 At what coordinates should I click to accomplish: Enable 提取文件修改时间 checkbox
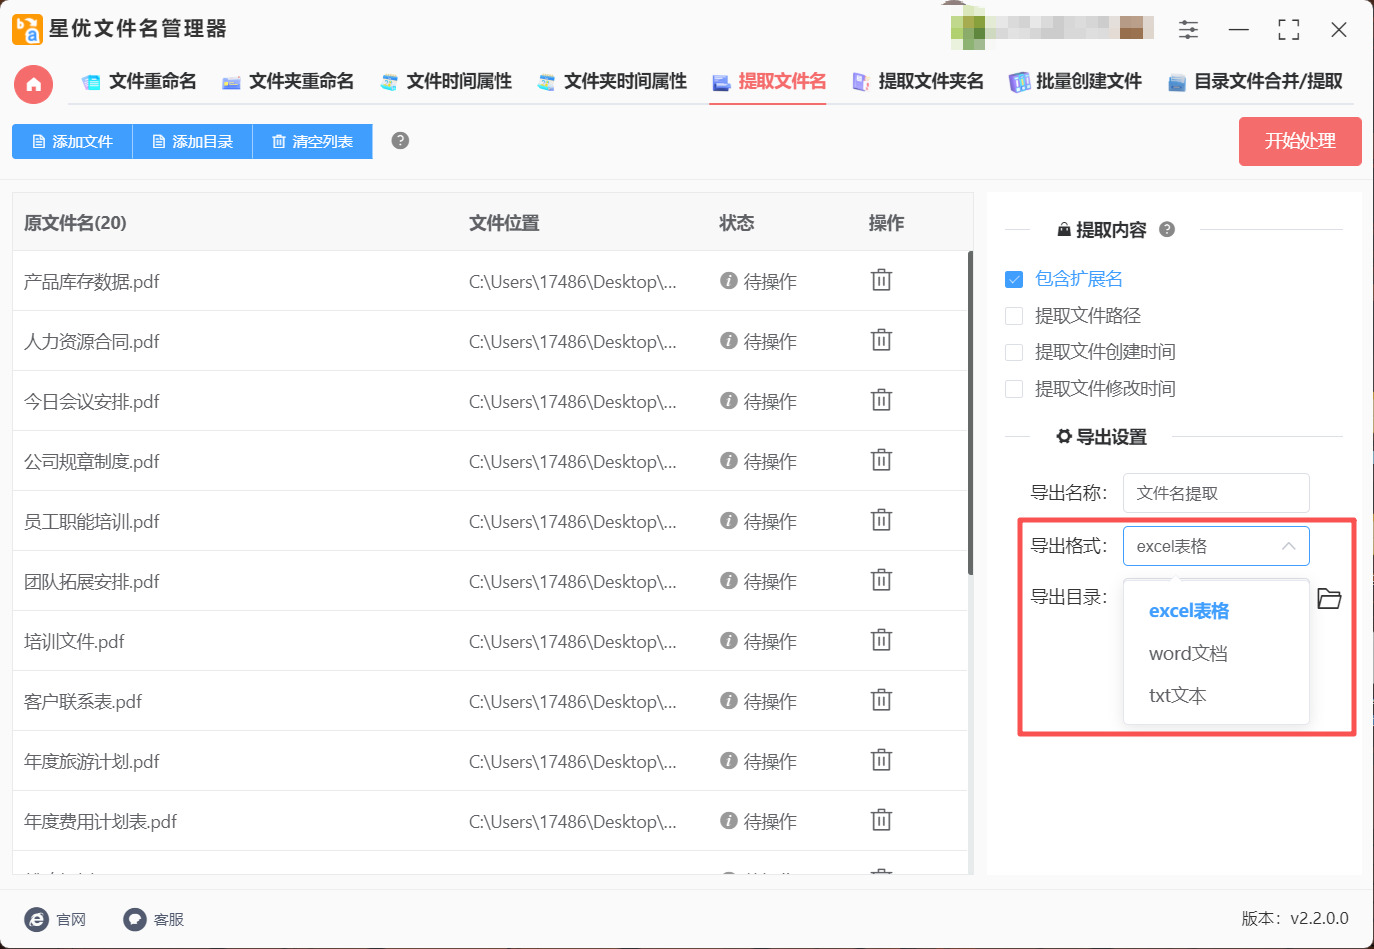click(x=1014, y=389)
